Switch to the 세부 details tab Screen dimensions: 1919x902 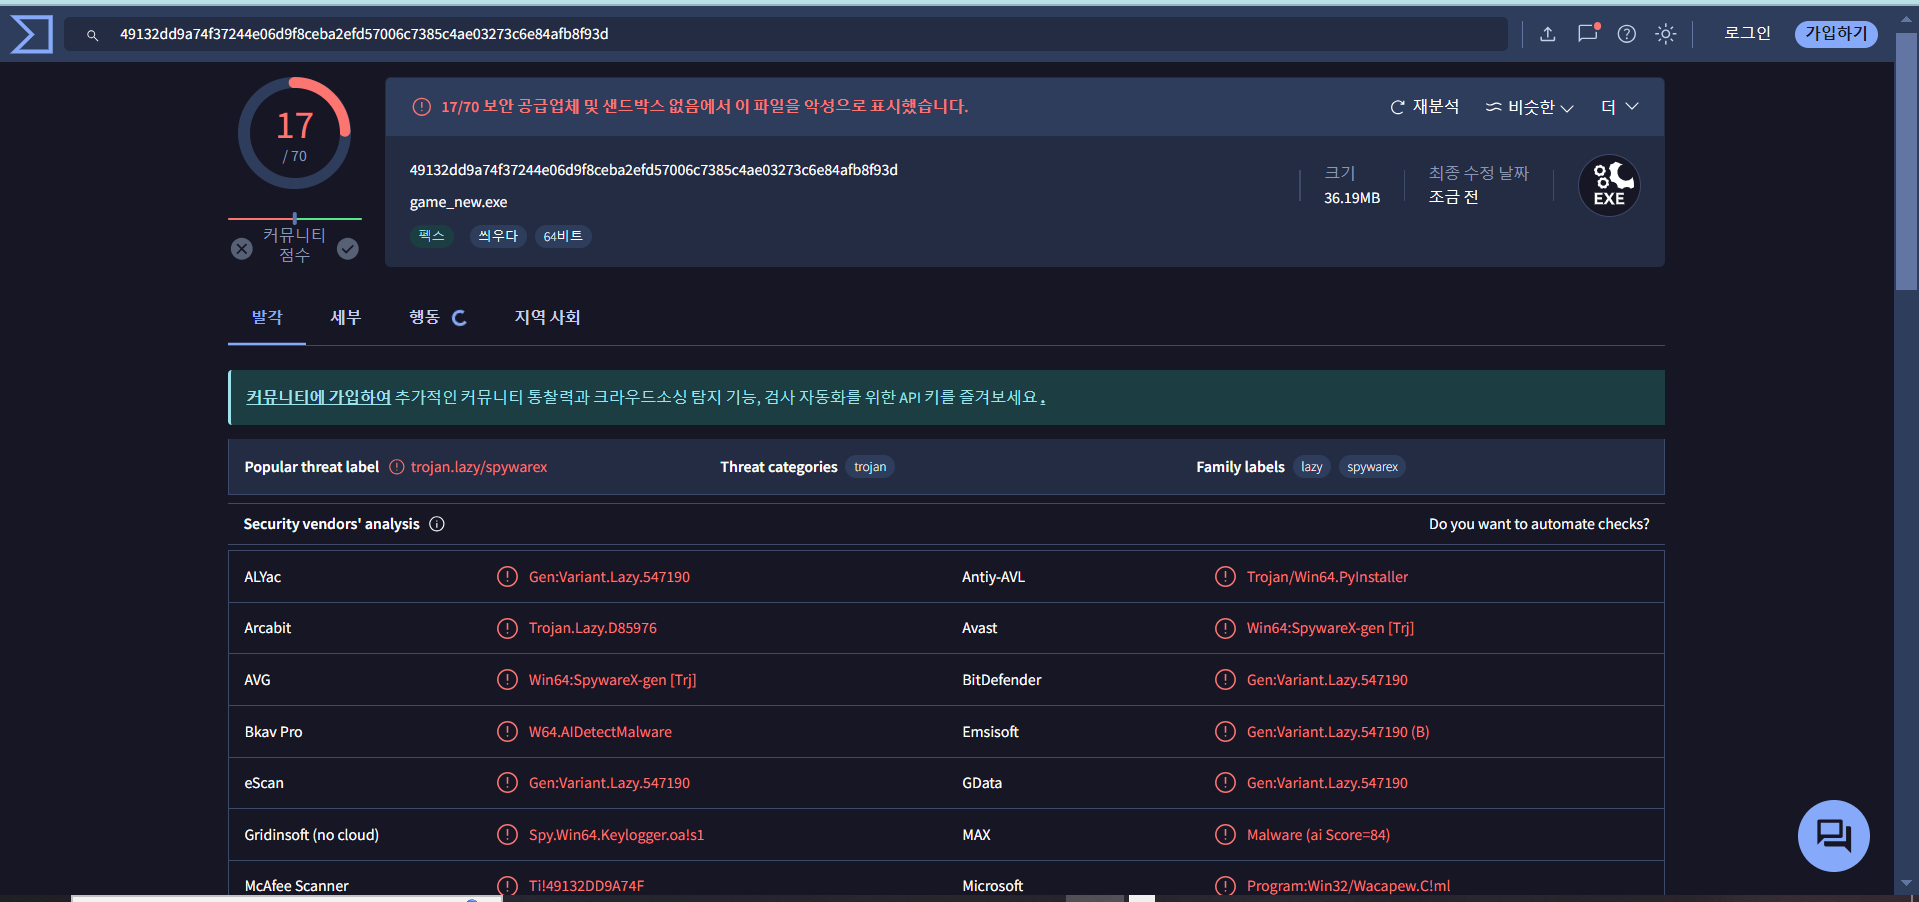point(345,317)
